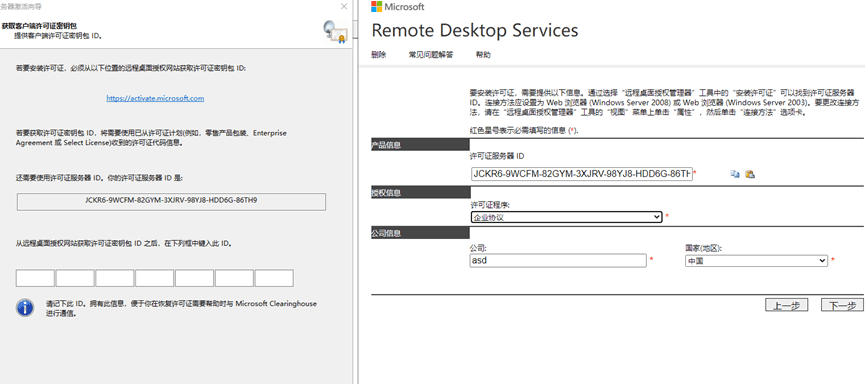Click the 公司信息 section header
This screenshot has width=865, height=384.
pos(420,233)
